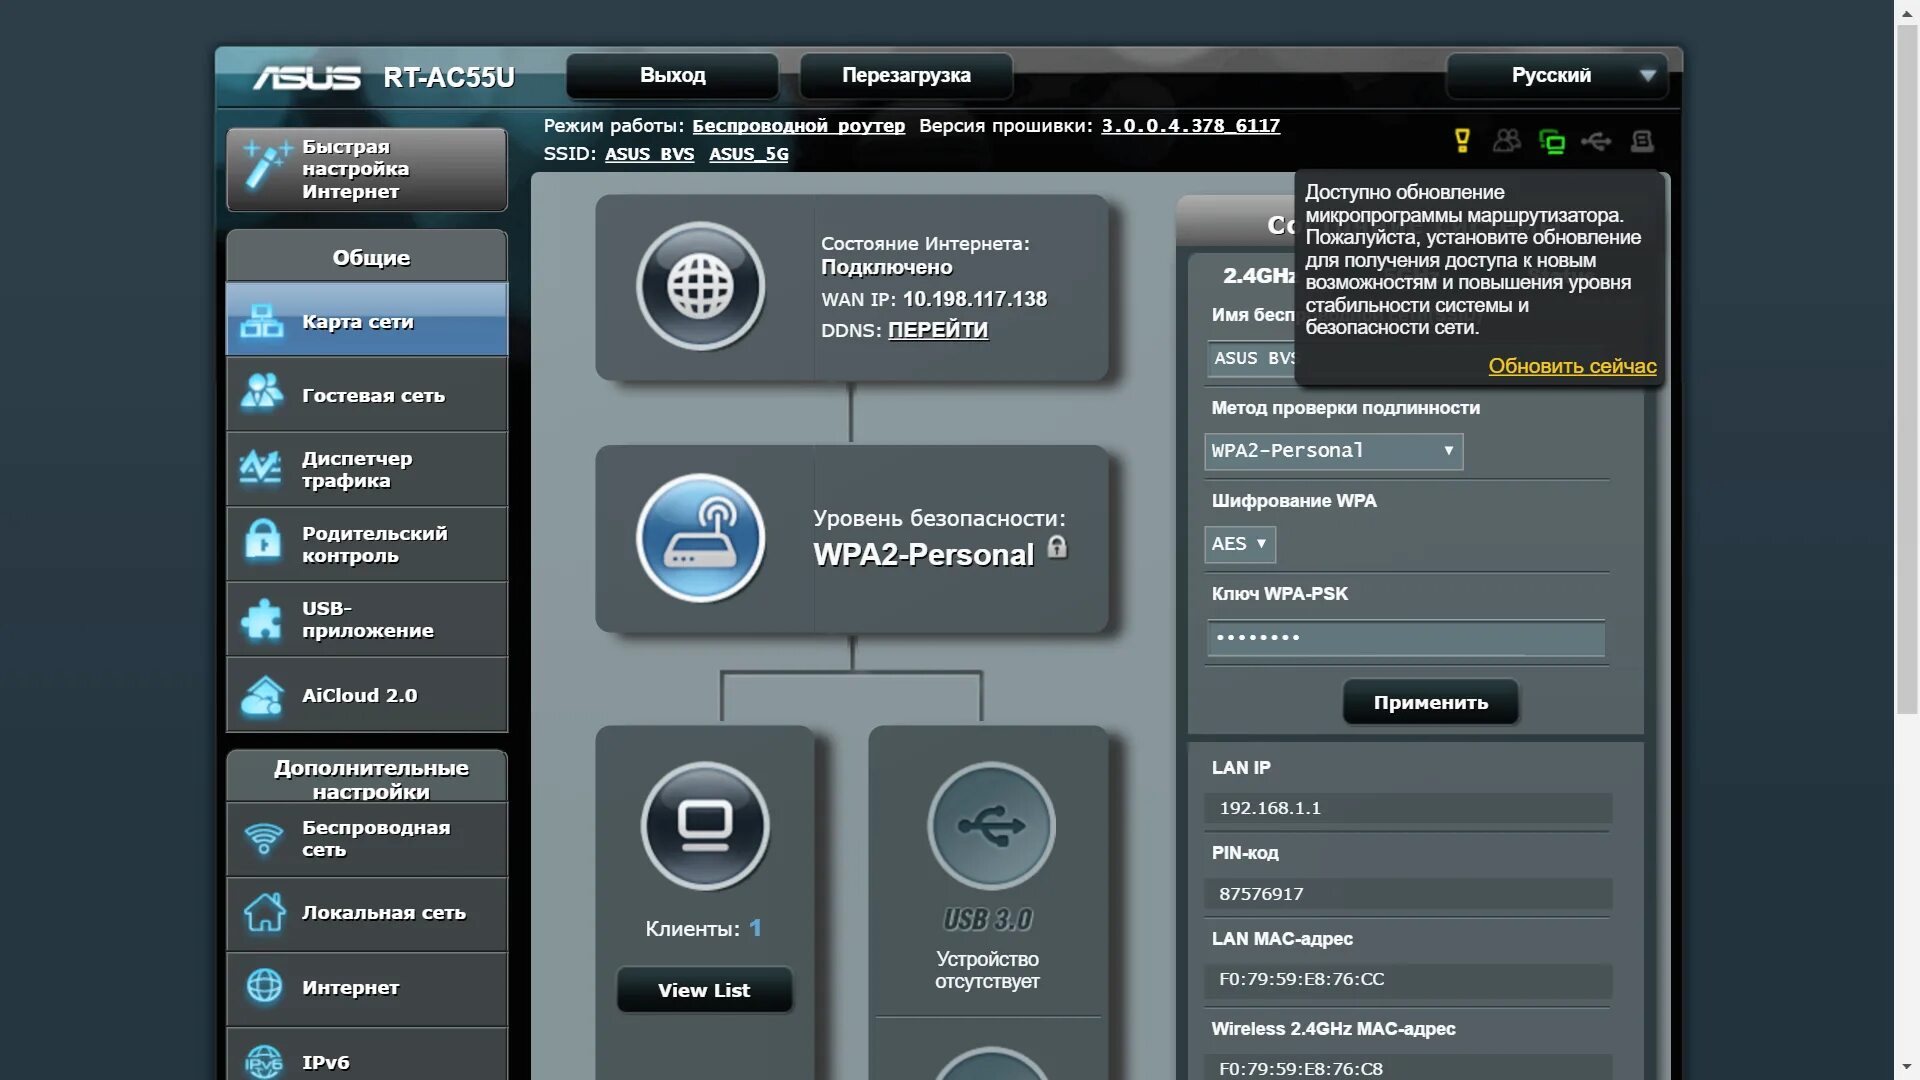1920x1080 pixels.
Task: Open the AES encryption dropdown
Action: pyautogui.click(x=1239, y=544)
